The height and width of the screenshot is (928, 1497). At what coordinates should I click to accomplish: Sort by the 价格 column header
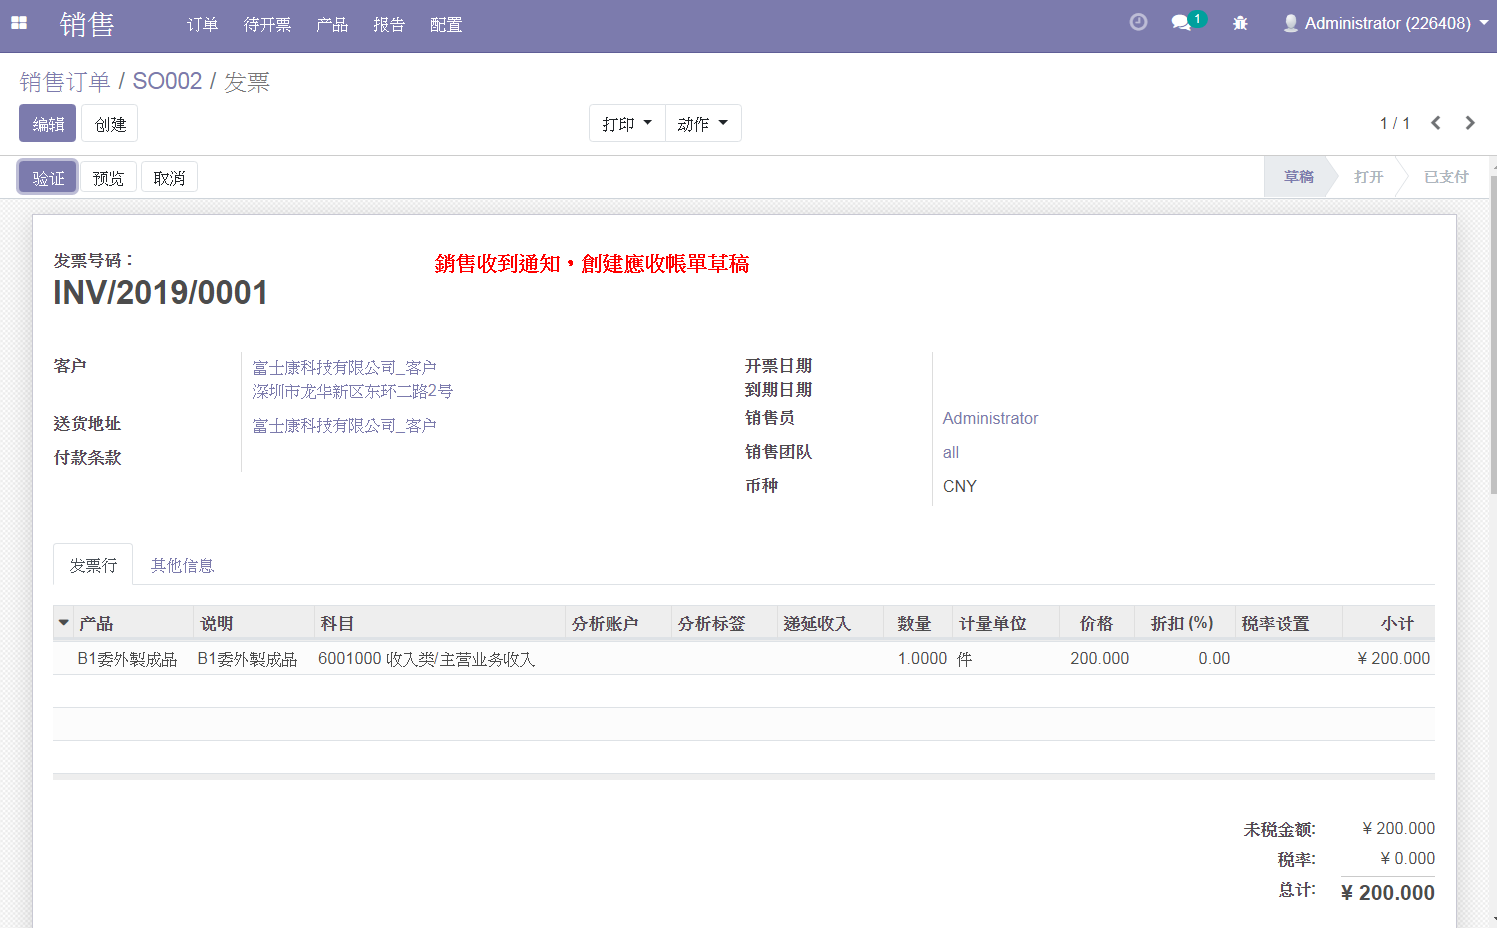click(1096, 623)
